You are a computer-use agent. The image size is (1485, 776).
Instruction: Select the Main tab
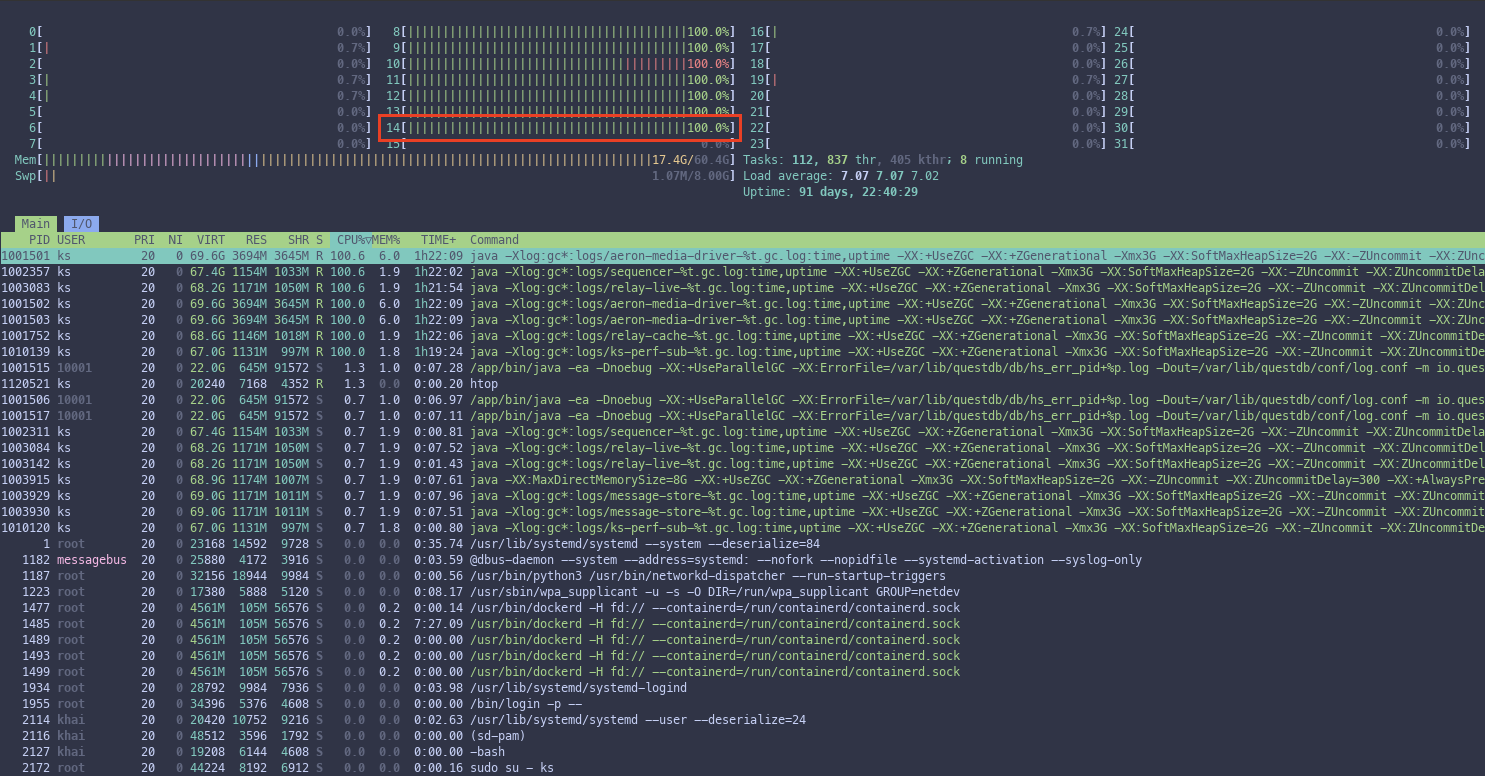pos(35,224)
